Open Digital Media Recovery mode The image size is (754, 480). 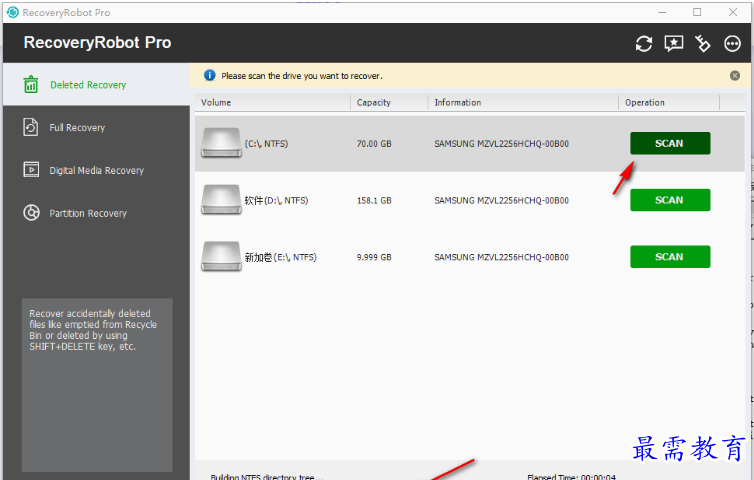[96, 170]
